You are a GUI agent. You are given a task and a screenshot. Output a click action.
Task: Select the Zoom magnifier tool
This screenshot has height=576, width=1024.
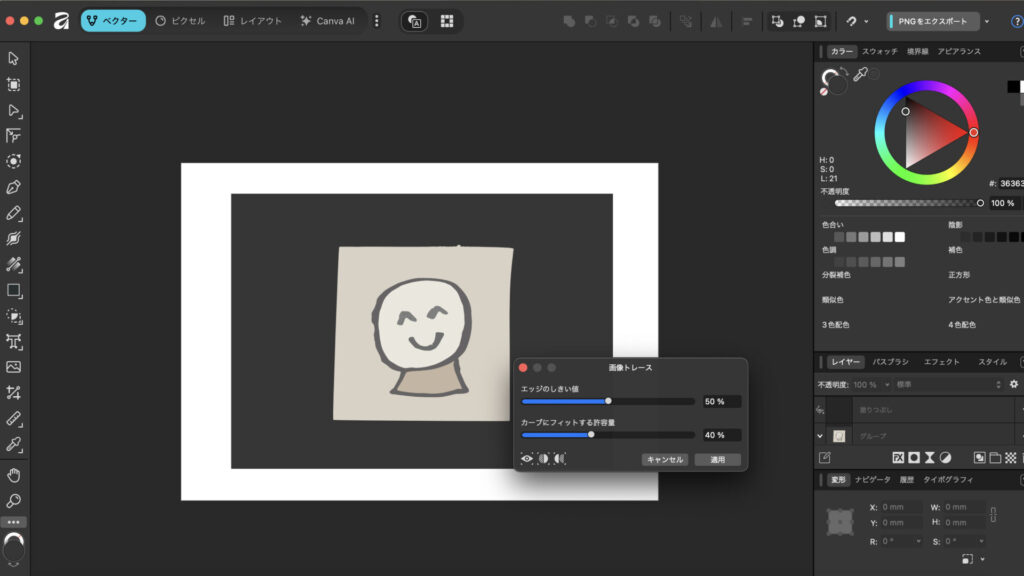14,500
